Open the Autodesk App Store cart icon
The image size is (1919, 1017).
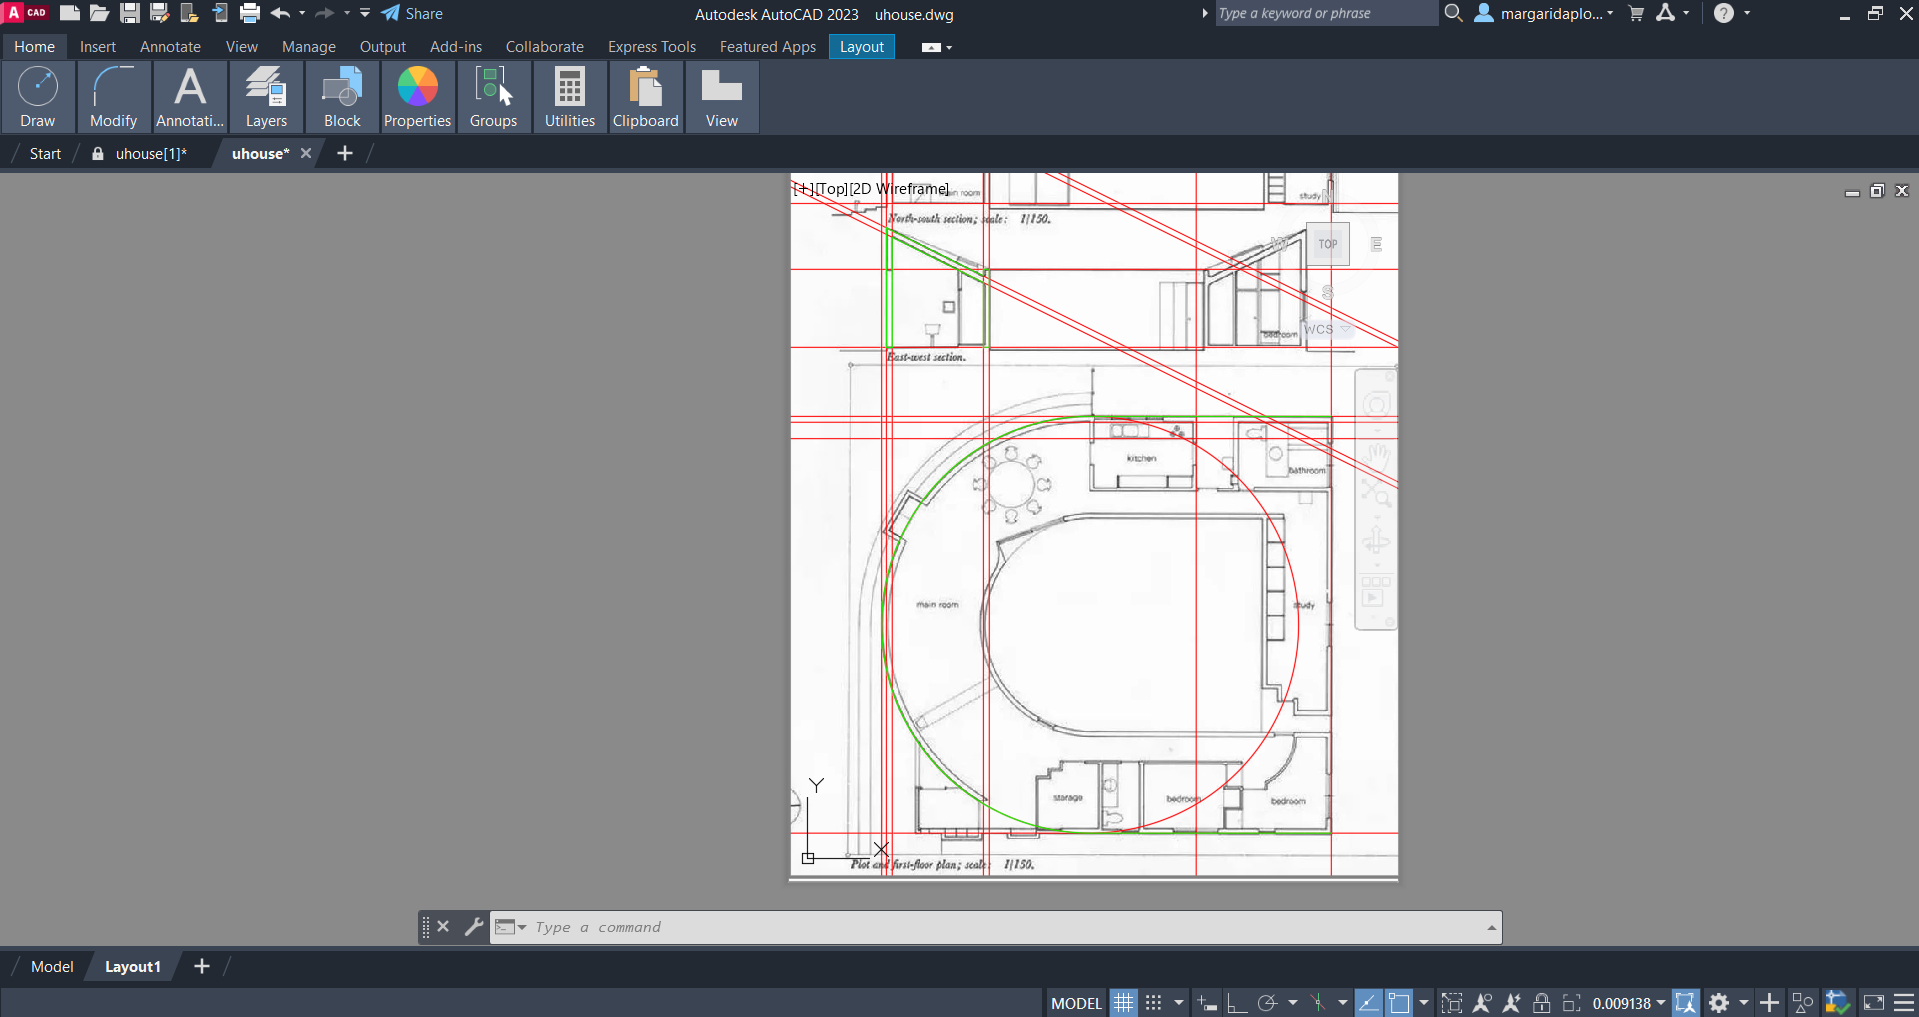coord(1636,13)
